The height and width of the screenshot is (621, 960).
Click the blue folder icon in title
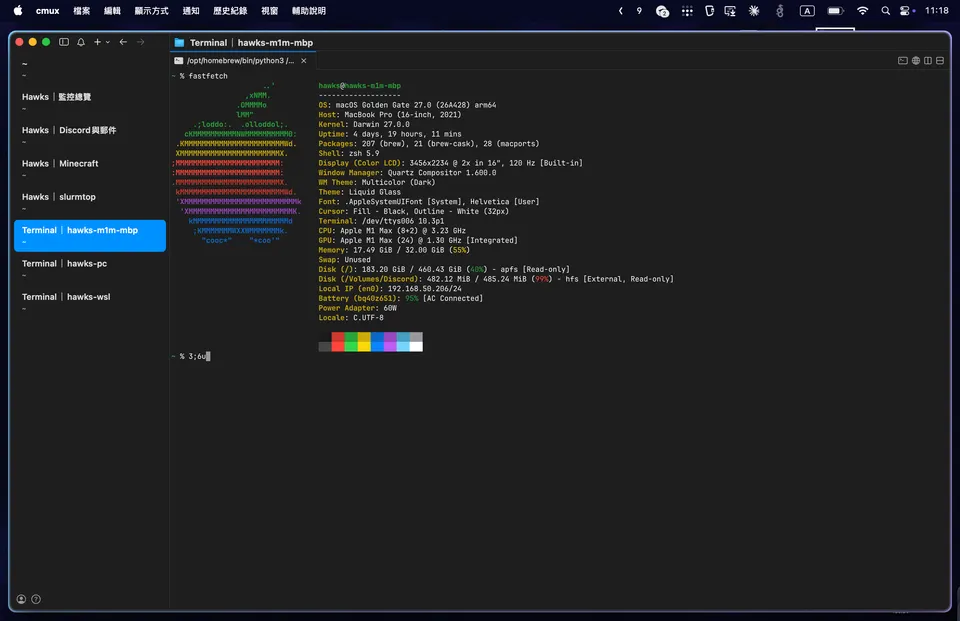(179, 42)
